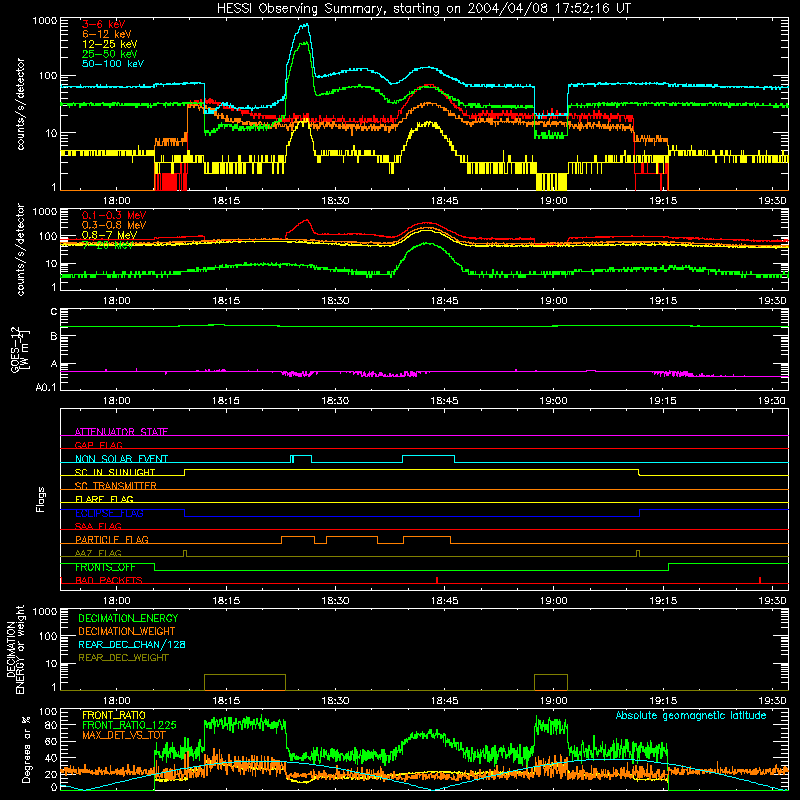The image size is (800, 800).
Task: Click the particle flag pulse near 18:43
Action: [x=427, y=540]
